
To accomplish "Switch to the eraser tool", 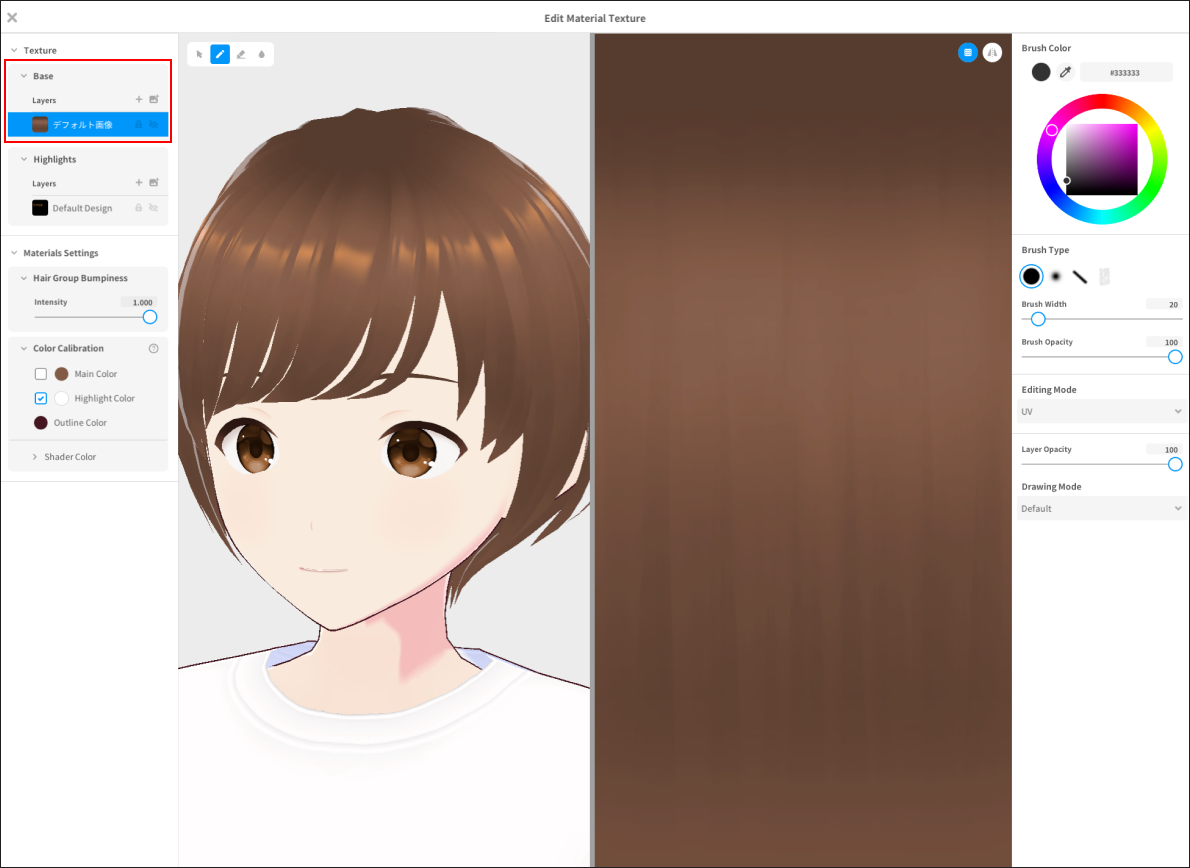I will click(x=240, y=54).
